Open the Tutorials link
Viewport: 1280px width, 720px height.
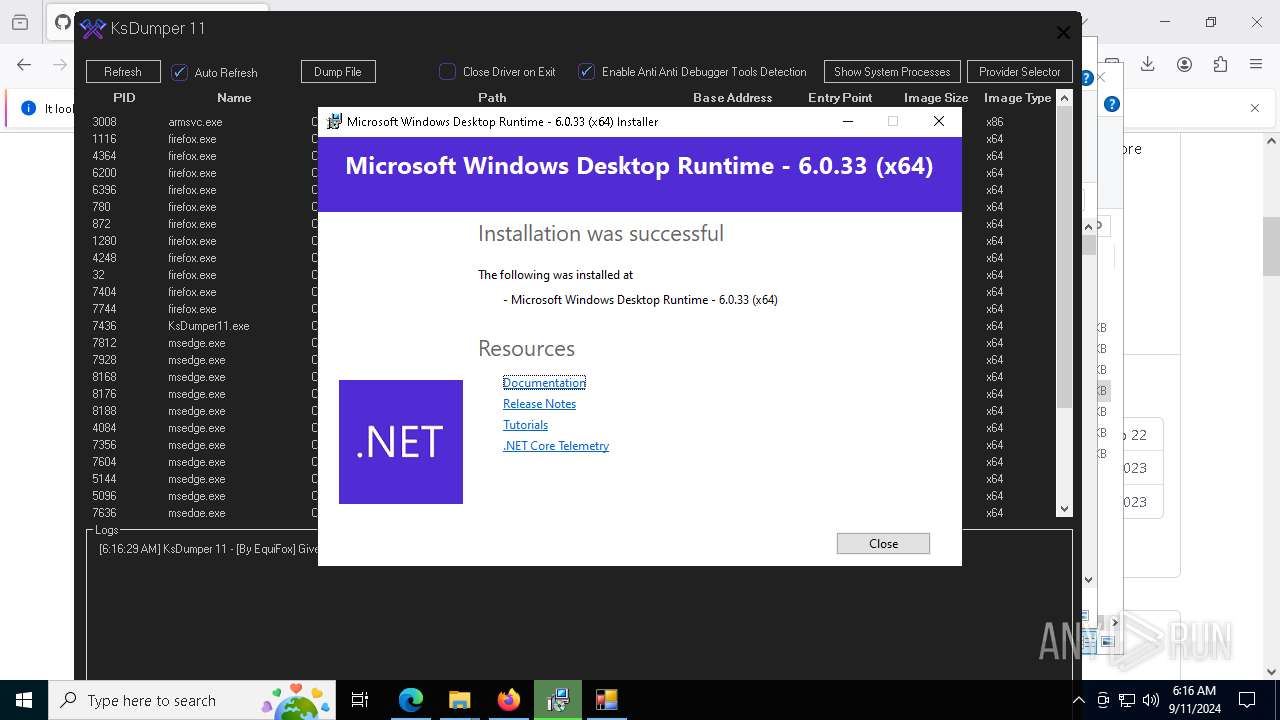click(525, 425)
